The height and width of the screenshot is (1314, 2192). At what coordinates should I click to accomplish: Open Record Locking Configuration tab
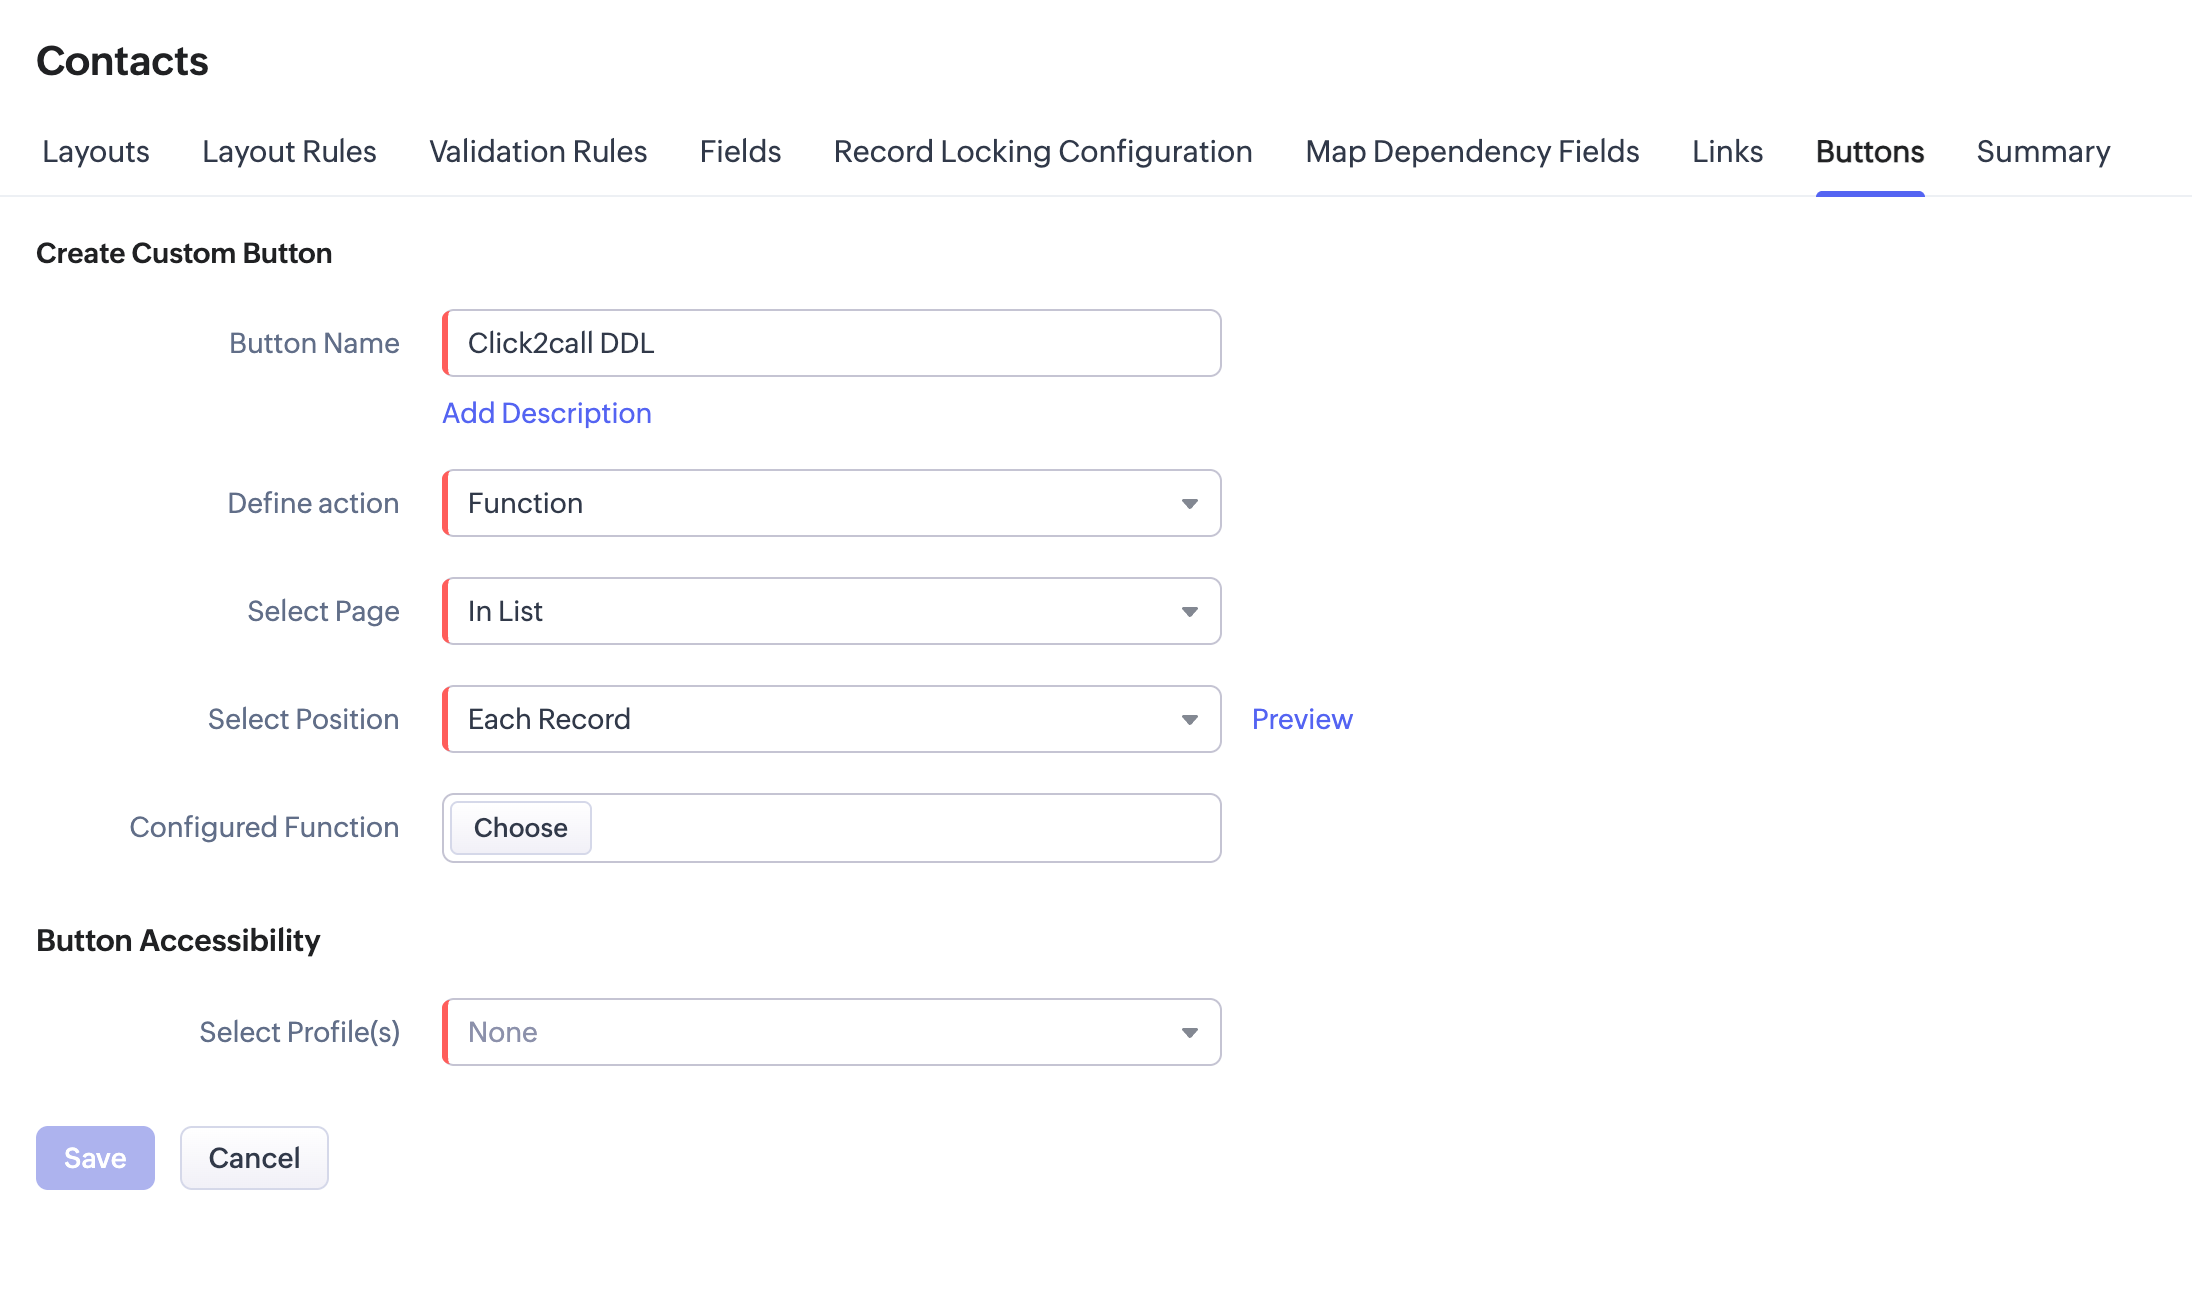pyautogui.click(x=1043, y=151)
